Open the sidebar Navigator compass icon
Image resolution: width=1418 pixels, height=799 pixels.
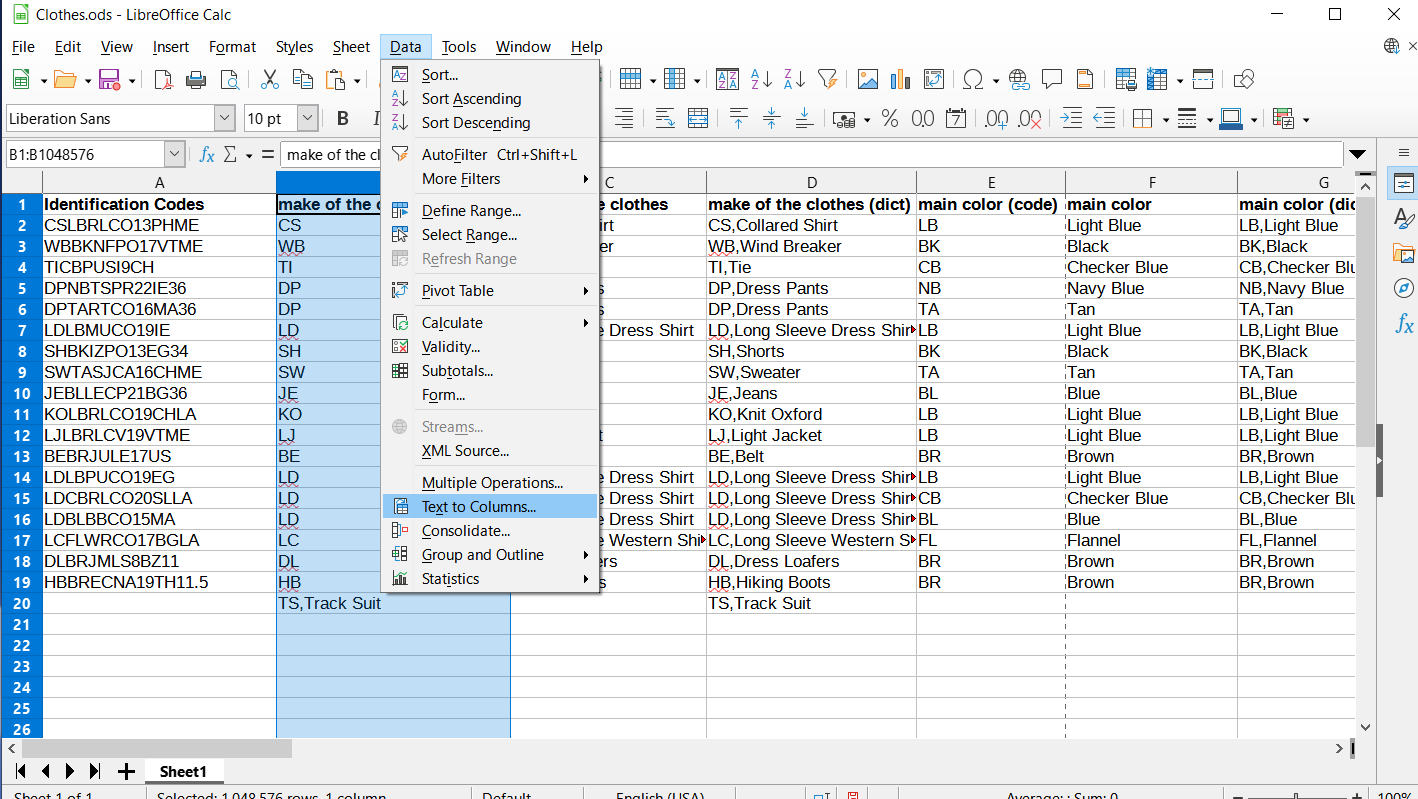(1403, 288)
